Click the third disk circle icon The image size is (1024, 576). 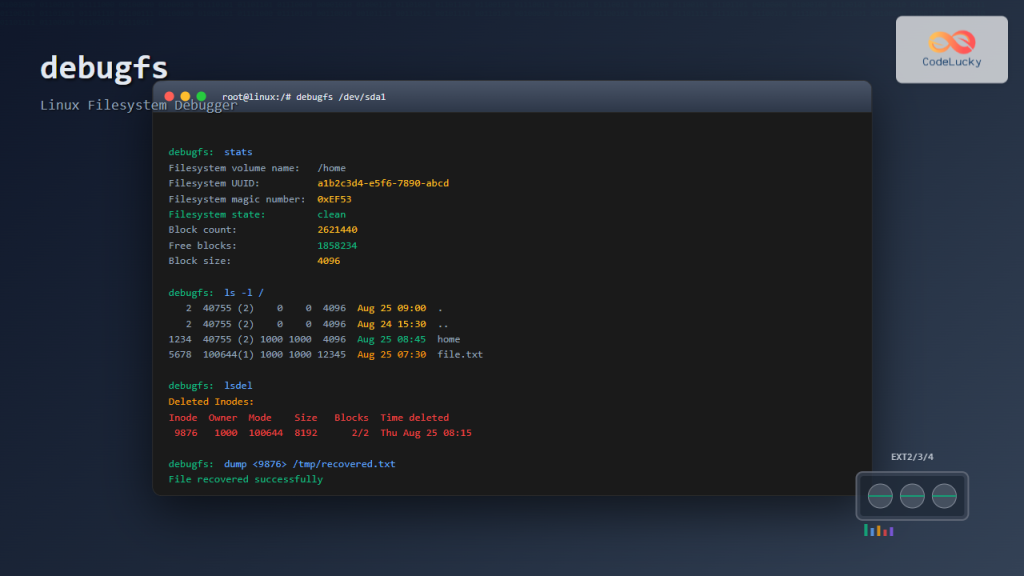coord(944,496)
